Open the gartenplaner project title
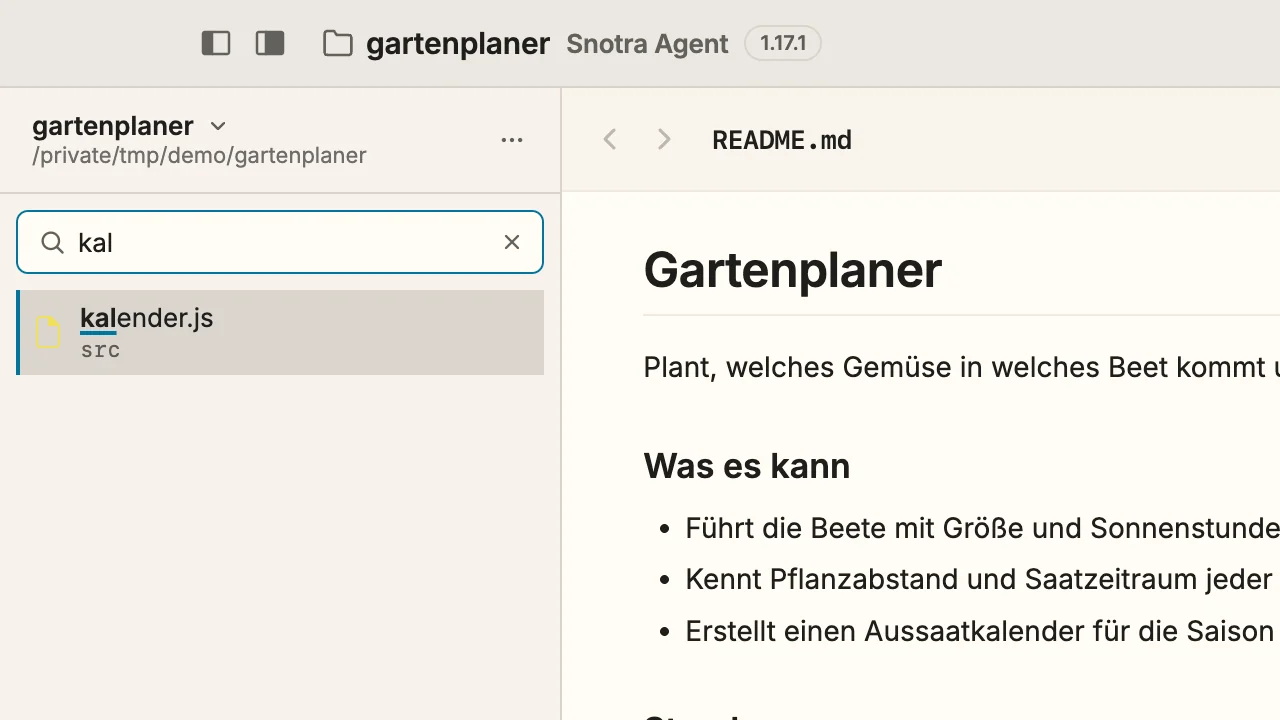 (x=458, y=44)
